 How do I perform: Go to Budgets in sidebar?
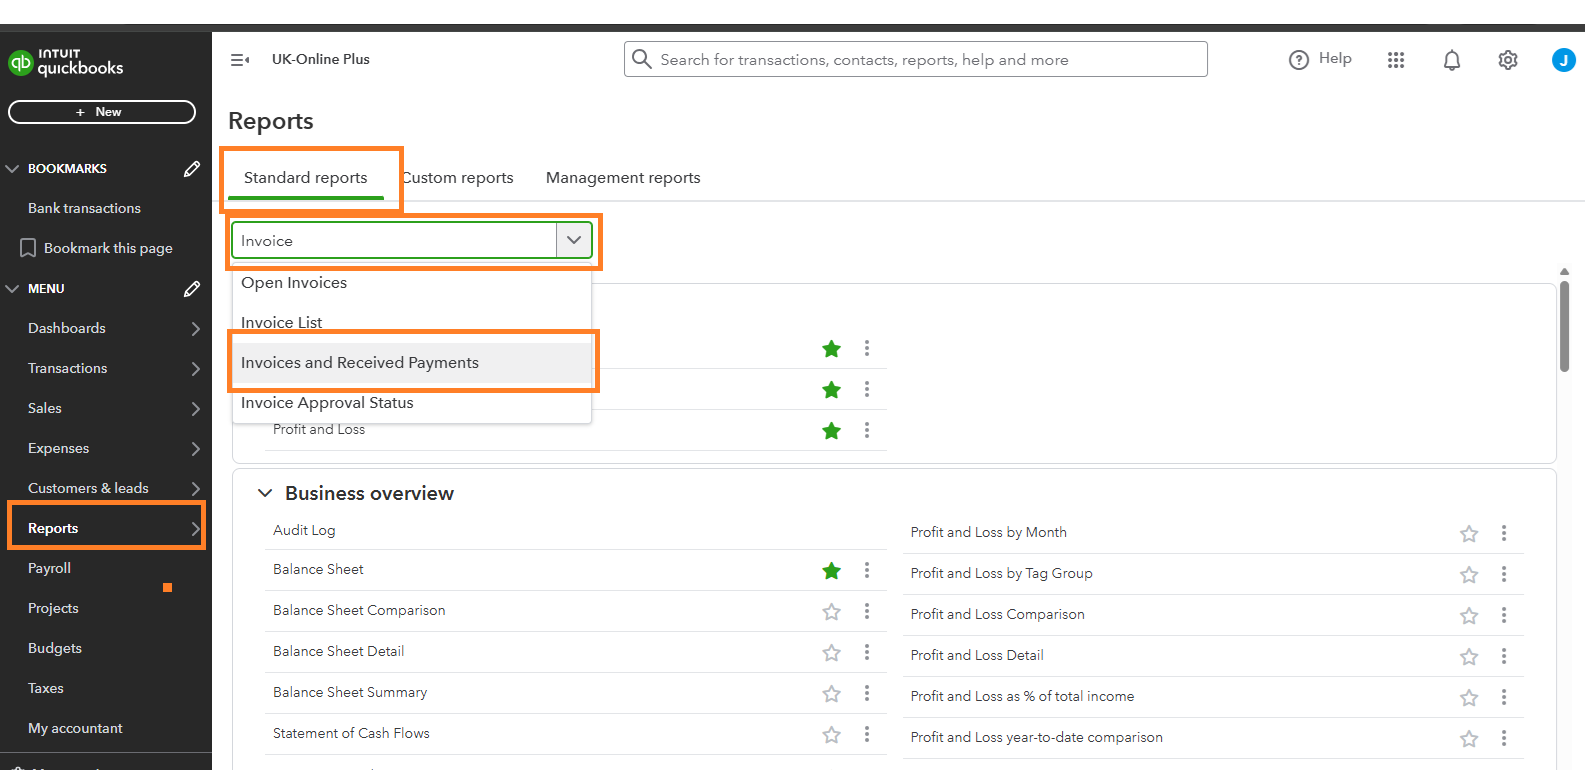point(55,648)
